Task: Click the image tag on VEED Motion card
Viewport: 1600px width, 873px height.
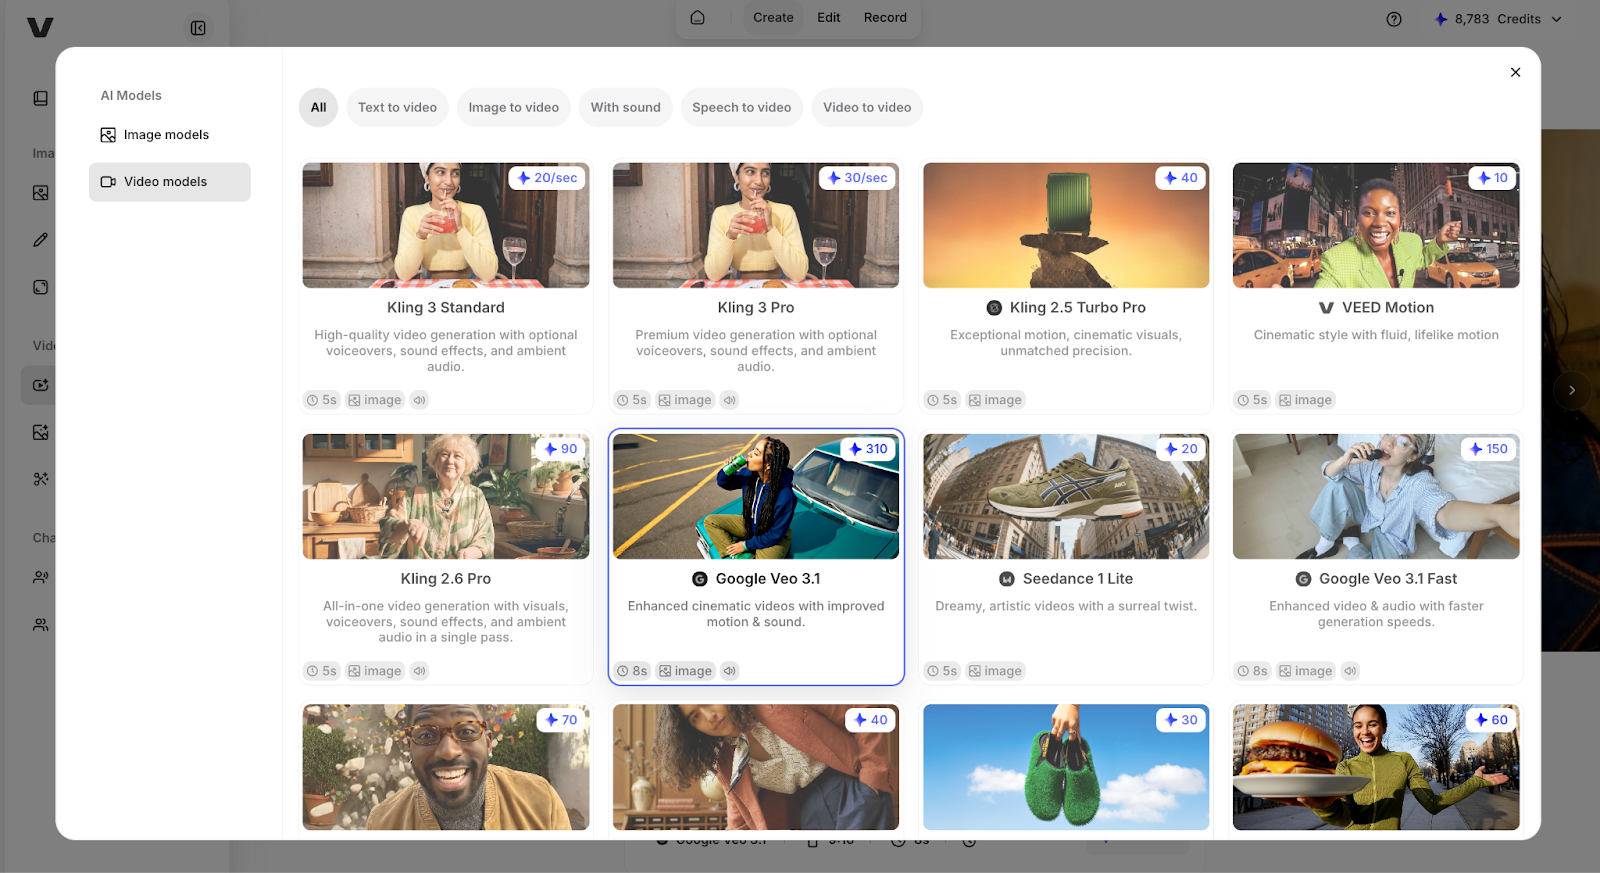Action: pyautogui.click(x=1305, y=400)
